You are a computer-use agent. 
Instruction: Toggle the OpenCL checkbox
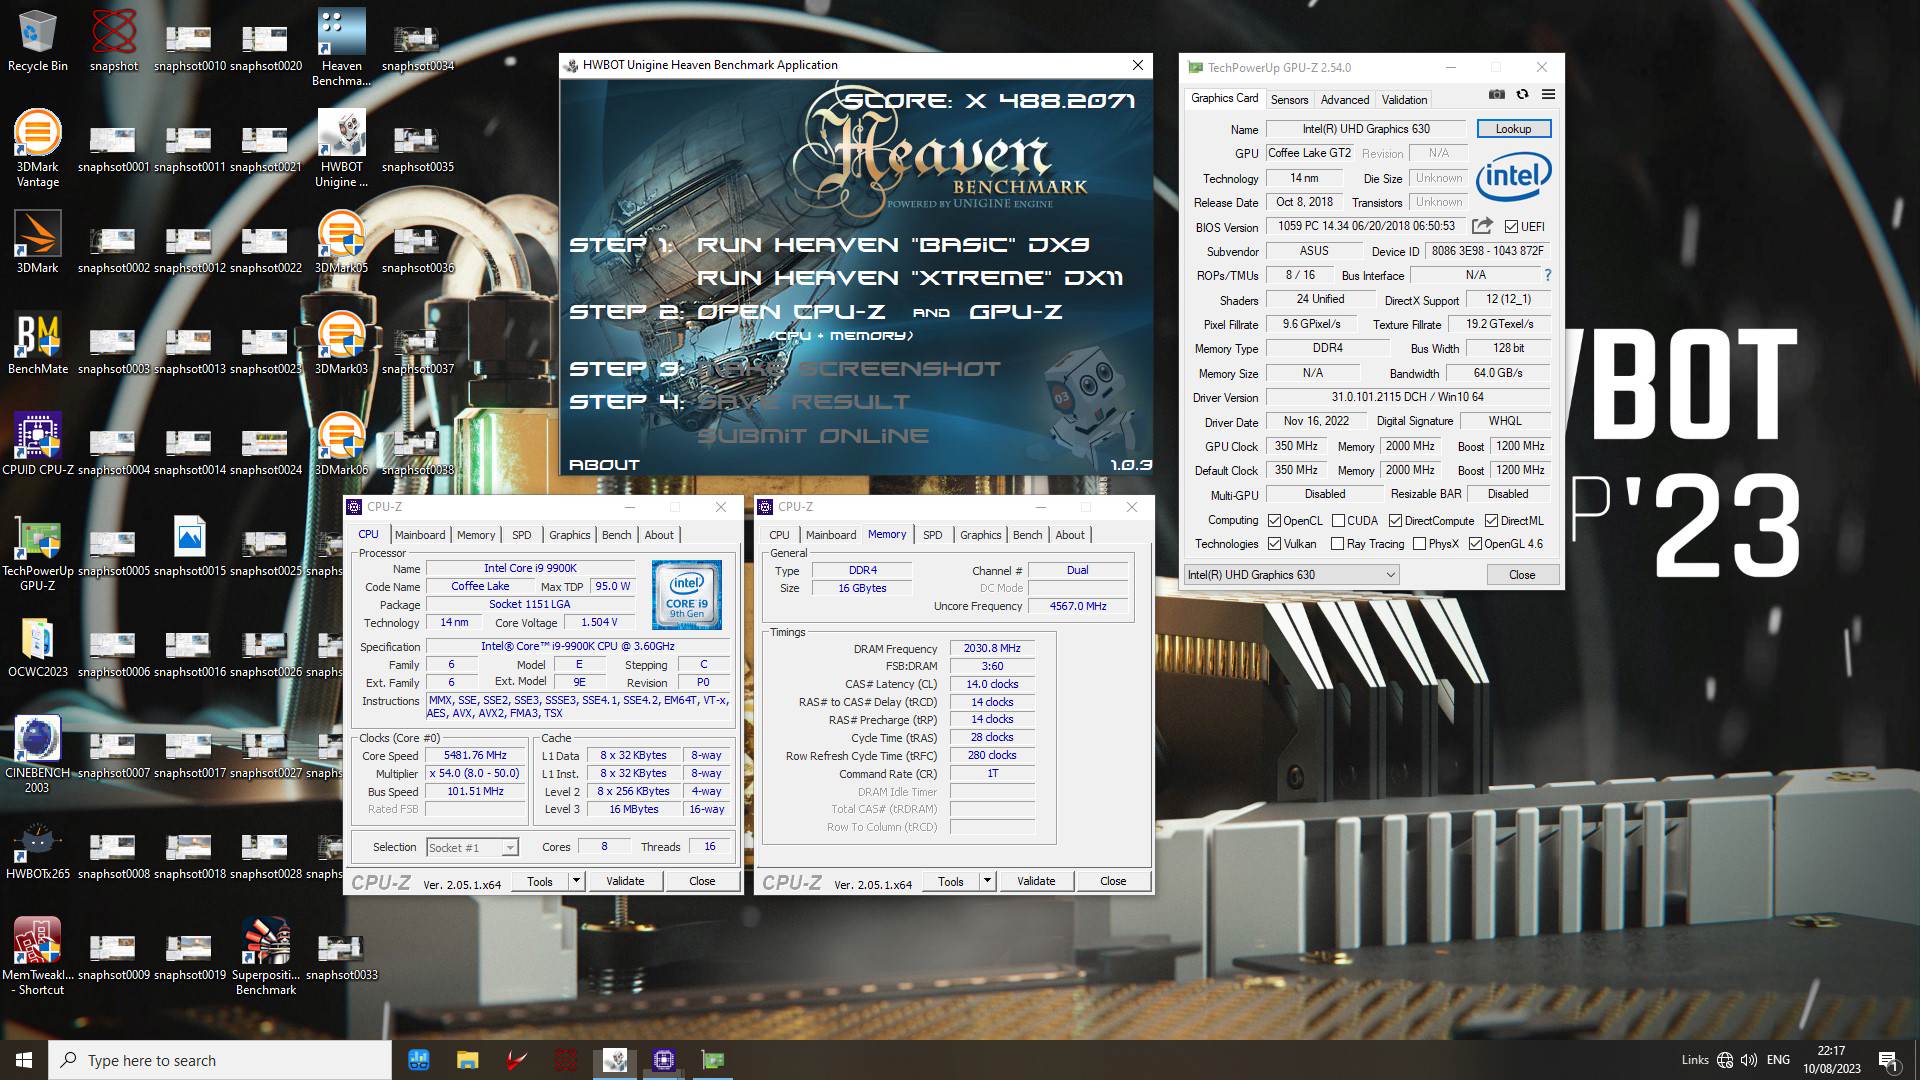coord(1274,521)
